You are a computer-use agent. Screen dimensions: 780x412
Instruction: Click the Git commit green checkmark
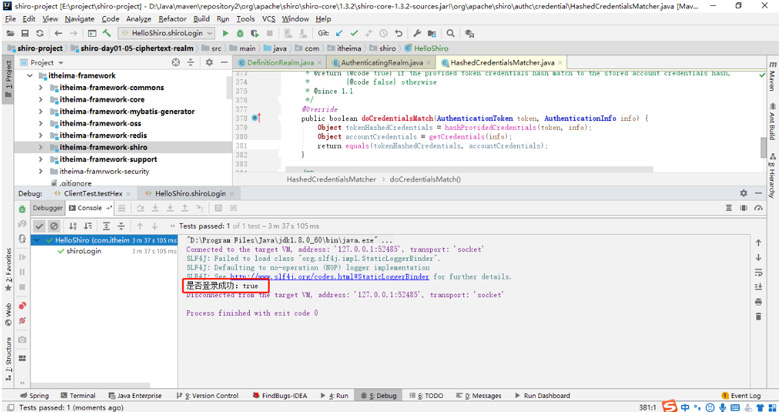[354, 33]
